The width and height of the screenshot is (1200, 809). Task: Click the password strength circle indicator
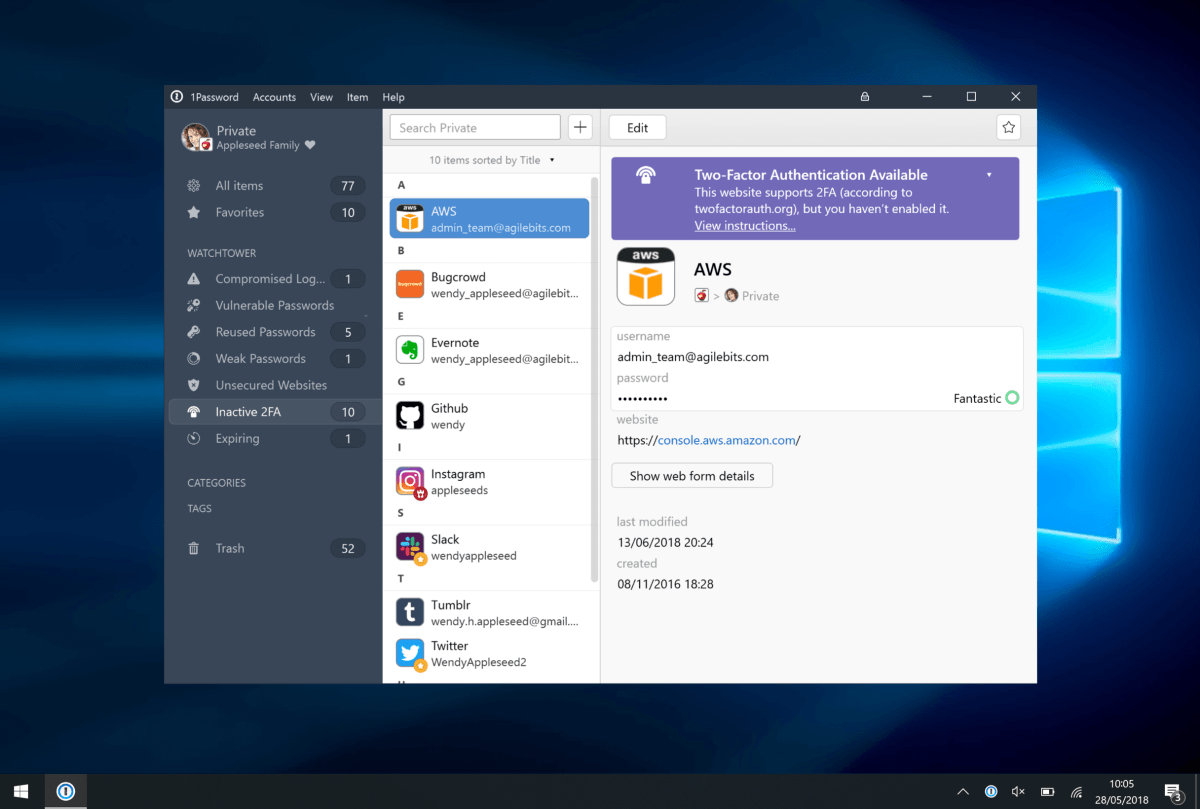pos(1012,398)
